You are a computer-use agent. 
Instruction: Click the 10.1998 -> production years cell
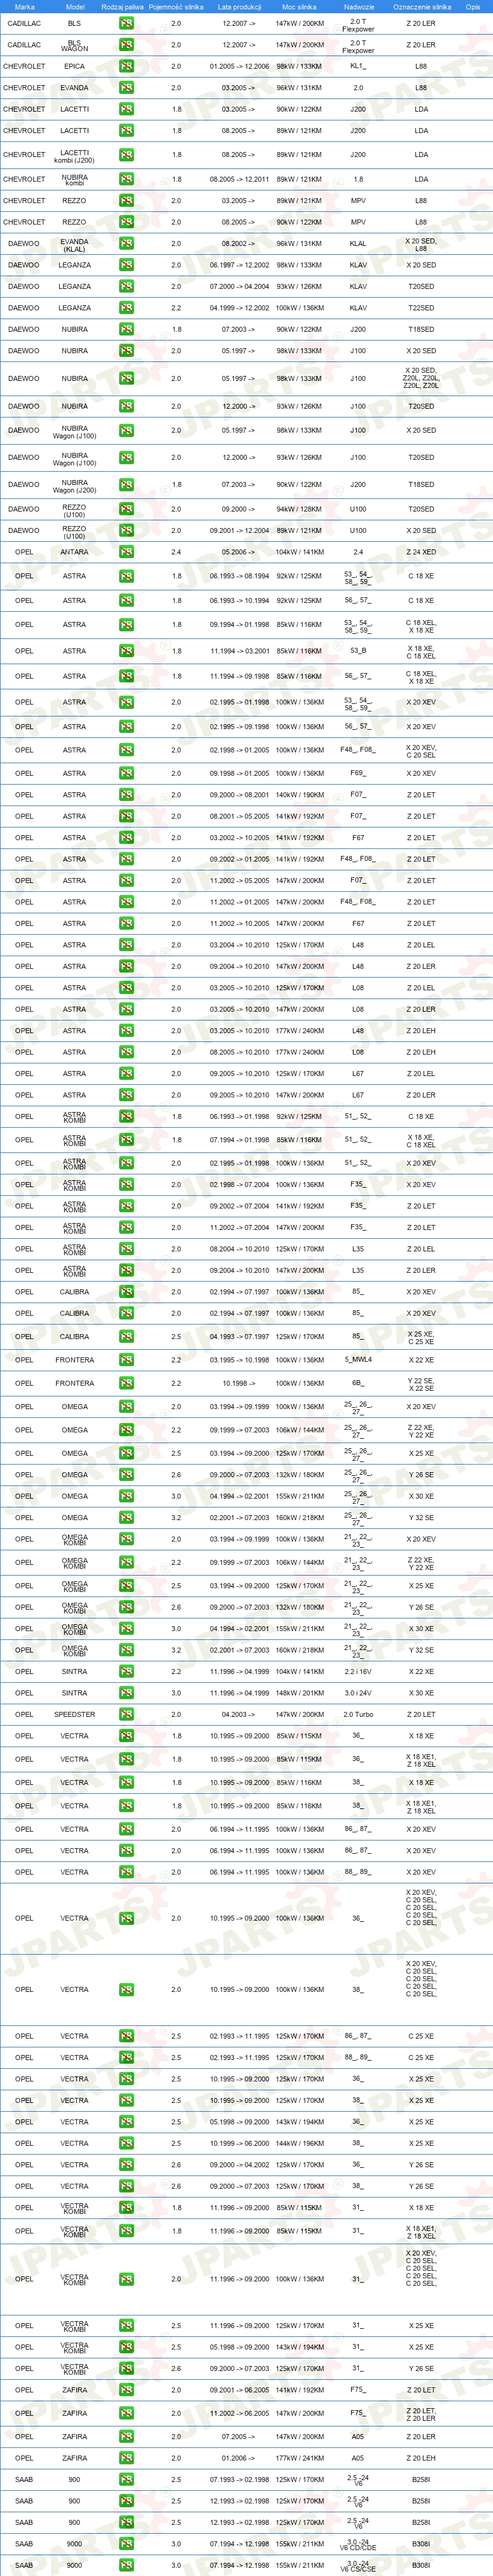coord(239,1383)
